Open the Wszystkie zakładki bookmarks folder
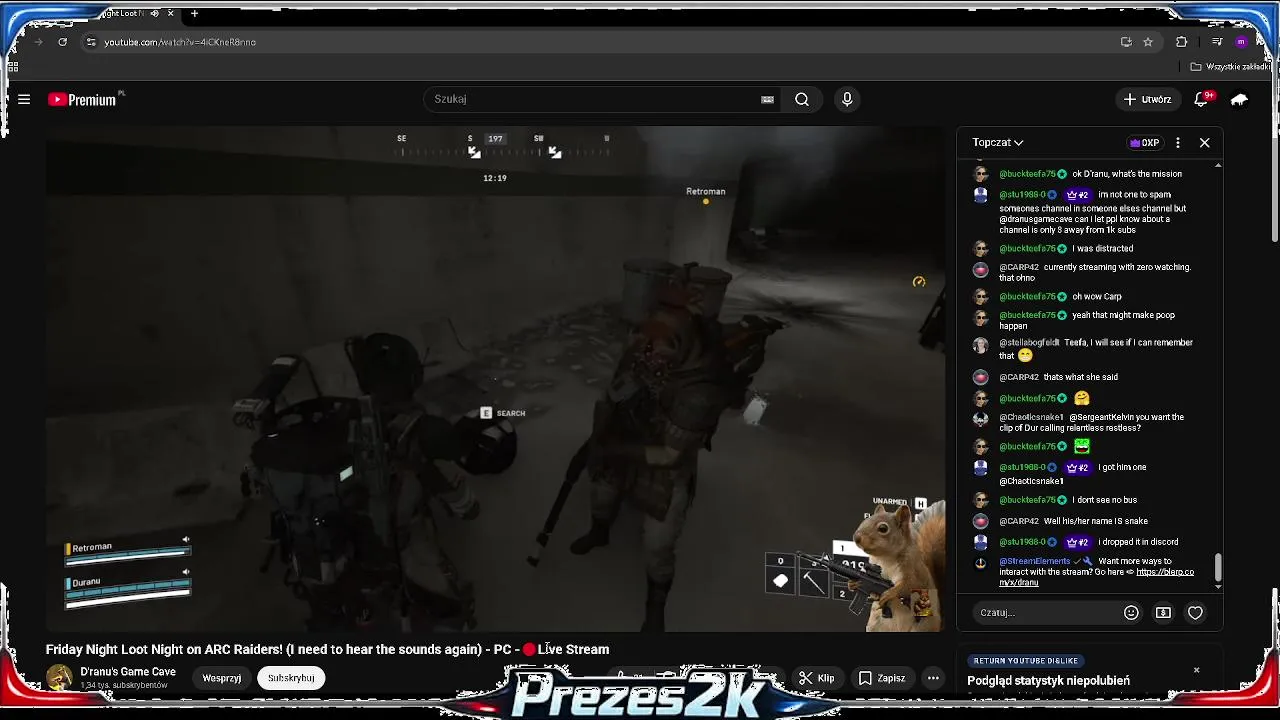Screen dimensions: 1280x720 tap(1231, 67)
